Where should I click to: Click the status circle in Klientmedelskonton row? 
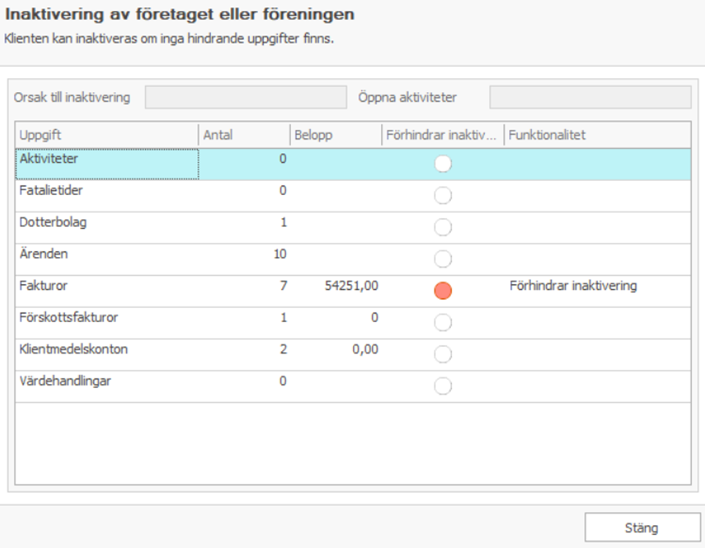(x=443, y=354)
